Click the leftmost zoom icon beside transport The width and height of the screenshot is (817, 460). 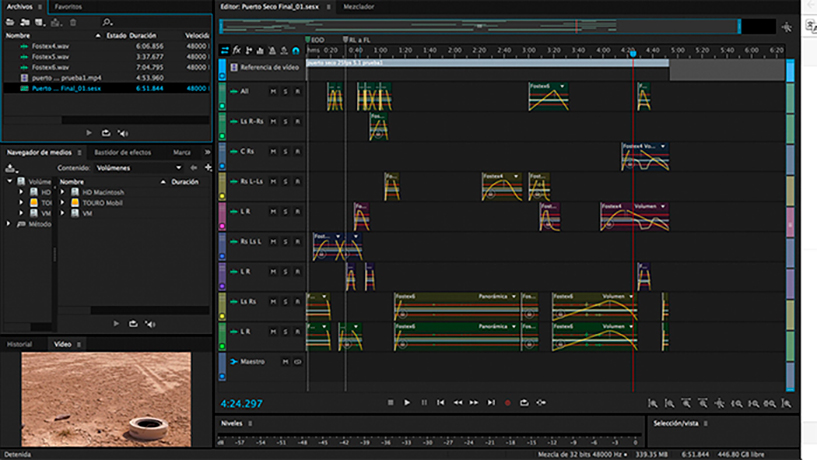pyautogui.click(x=652, y=403)
